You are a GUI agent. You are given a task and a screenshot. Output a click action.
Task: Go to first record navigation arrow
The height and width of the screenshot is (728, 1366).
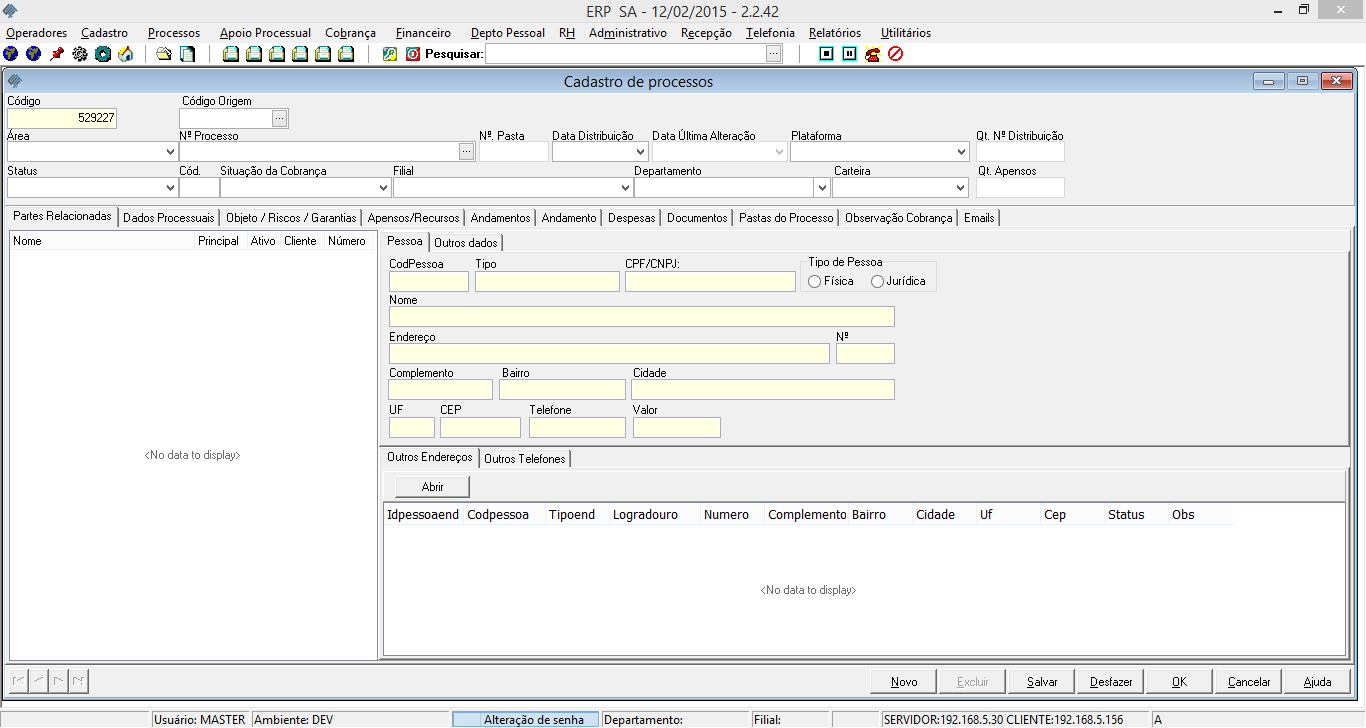point(18,682)
